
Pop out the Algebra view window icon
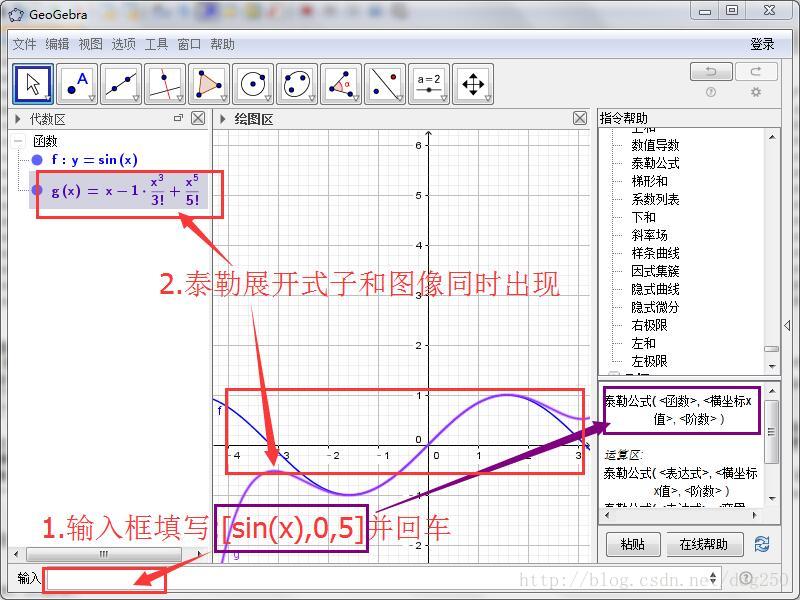click(178, 118)
